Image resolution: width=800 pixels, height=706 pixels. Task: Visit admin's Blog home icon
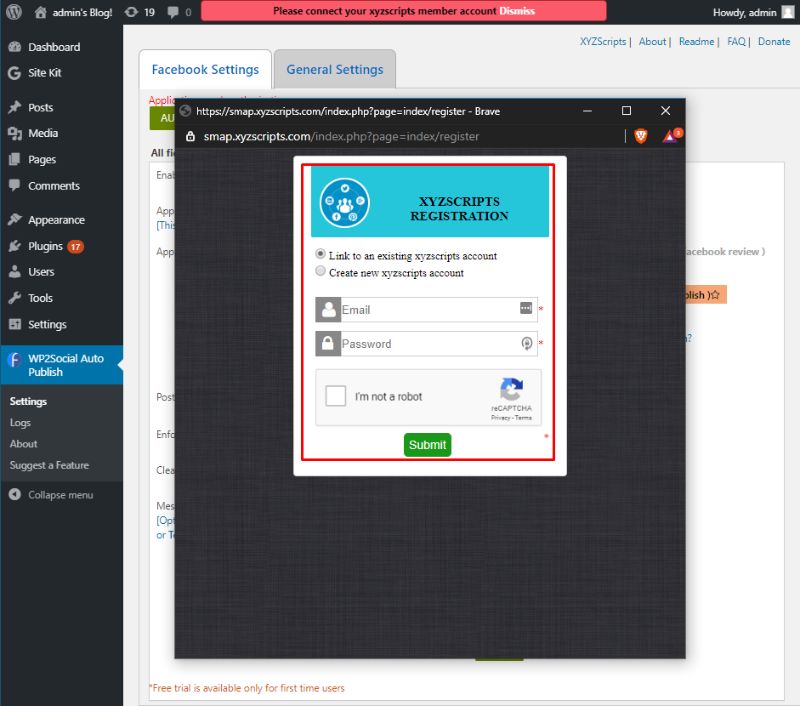point(40,12)
